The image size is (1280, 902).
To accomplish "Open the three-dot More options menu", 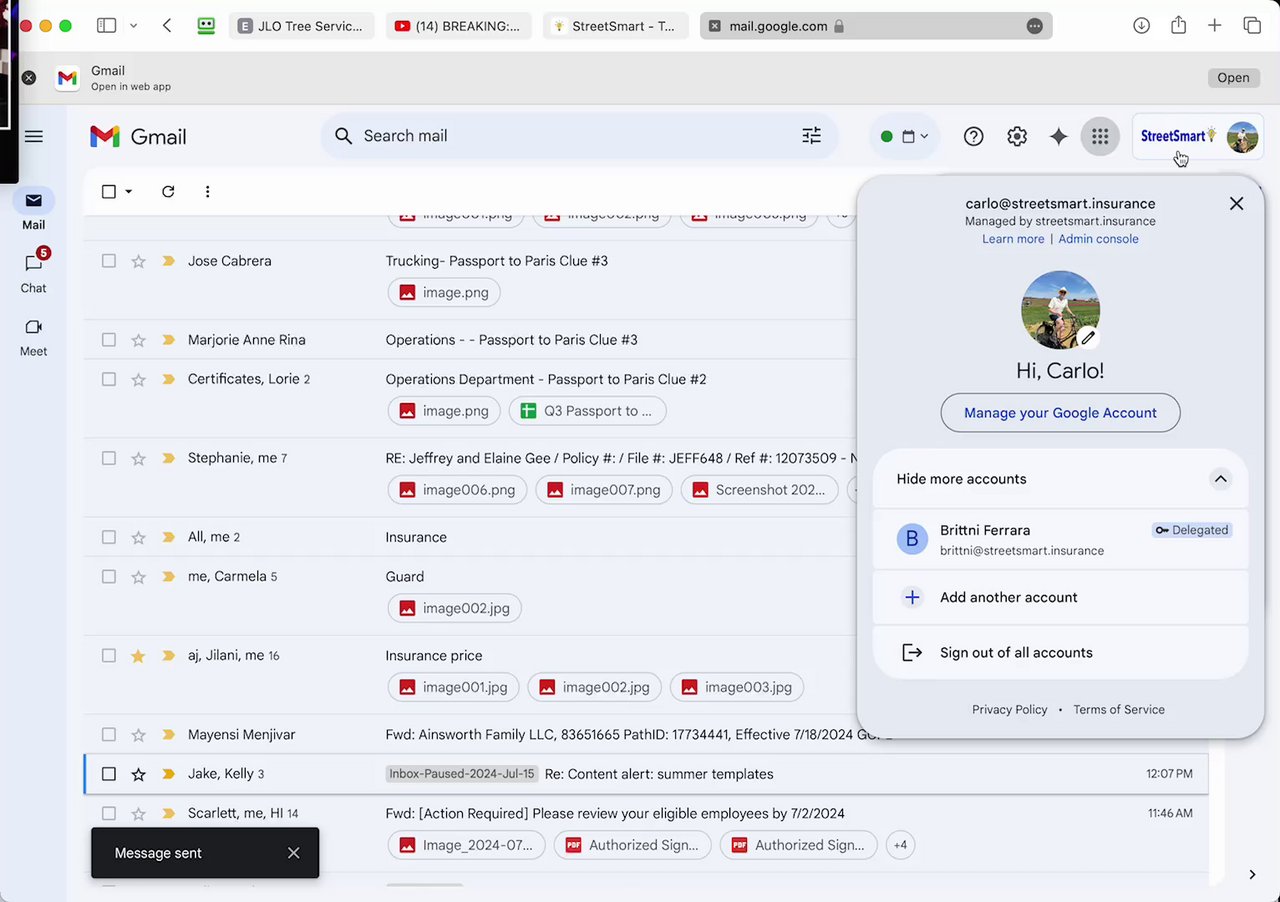I will point(207,192).
